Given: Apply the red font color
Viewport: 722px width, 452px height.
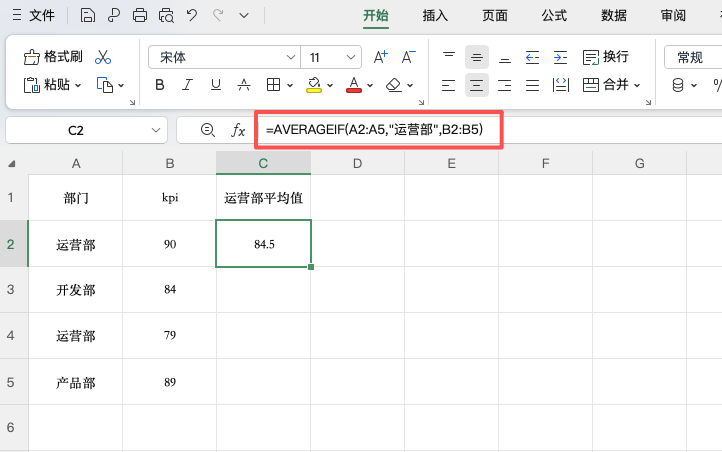Looking at the screenshot, I should coord(354,85).
